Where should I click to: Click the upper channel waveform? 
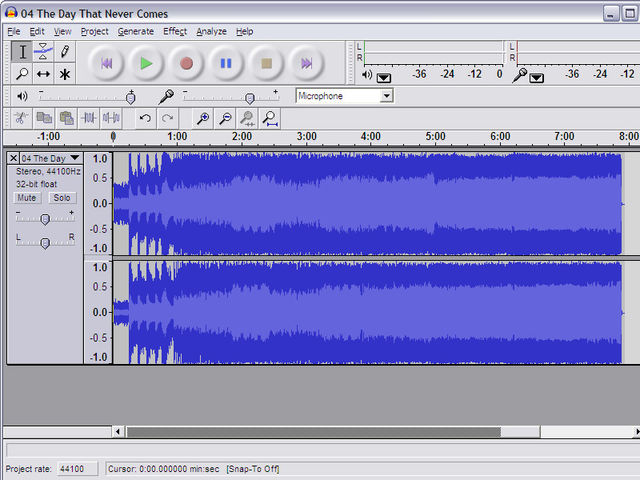point(367,203)
